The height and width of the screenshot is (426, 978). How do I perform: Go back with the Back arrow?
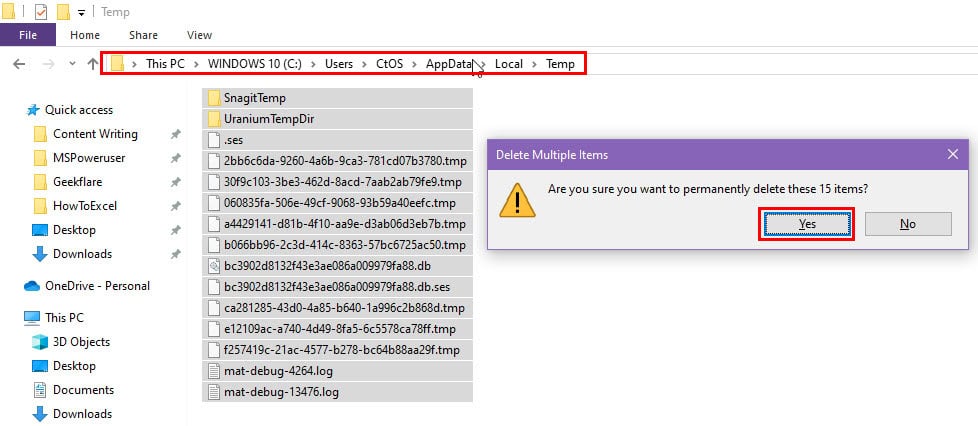pos(19,64)
